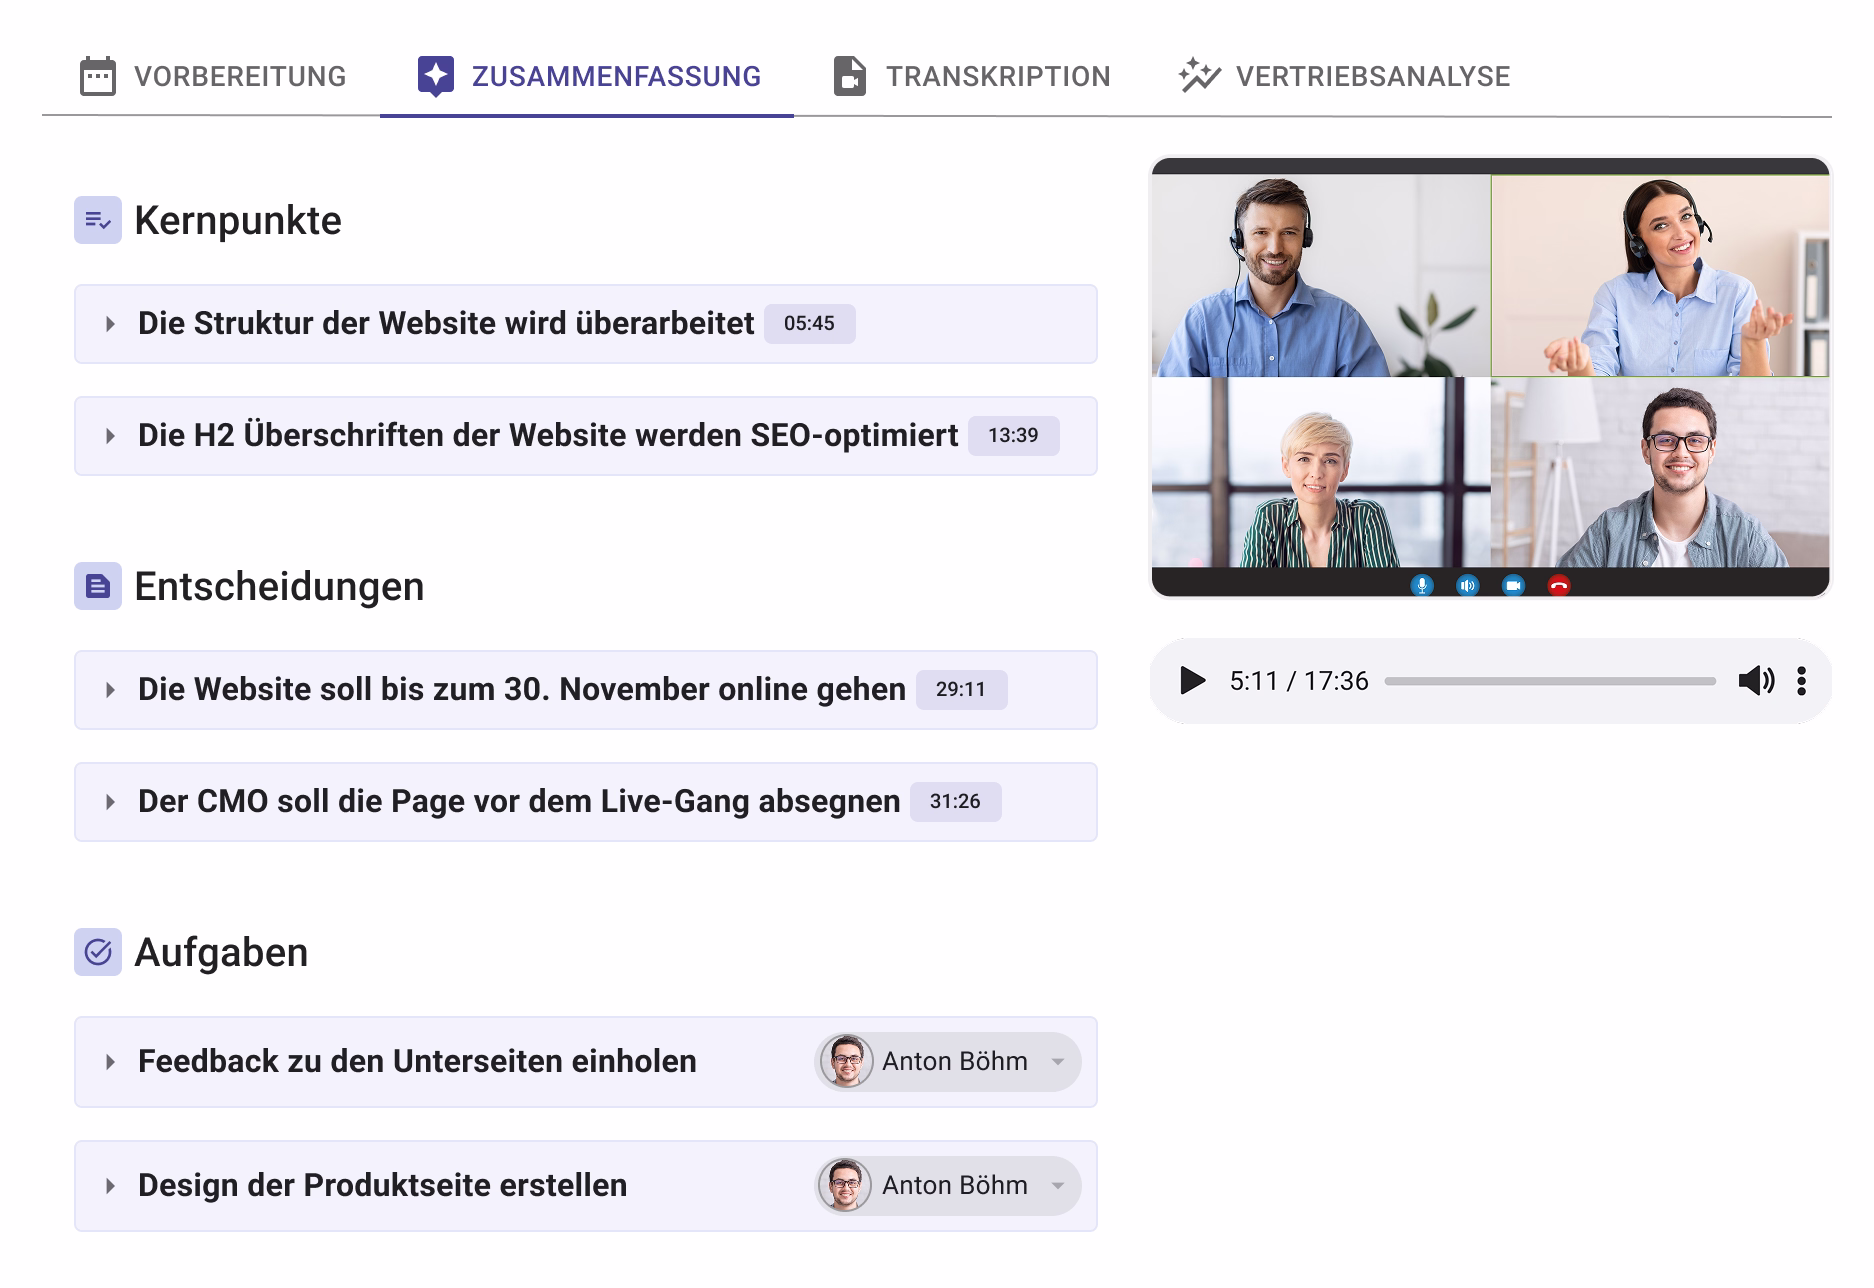Click the video file icon beside Transkription

click(849, 77)
